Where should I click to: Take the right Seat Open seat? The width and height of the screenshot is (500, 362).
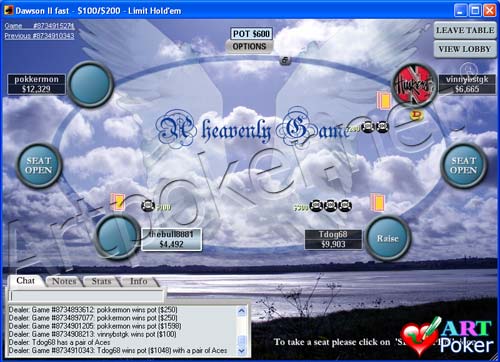463,166
